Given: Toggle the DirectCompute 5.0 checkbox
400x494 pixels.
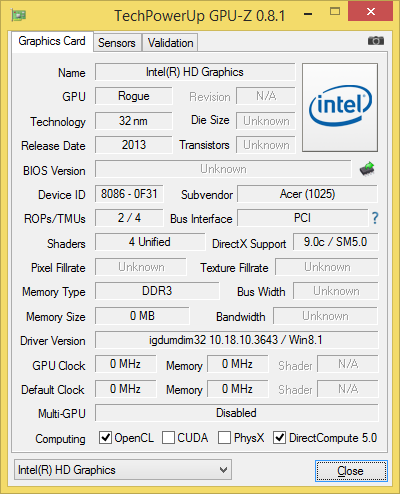Looking at the screenshot, I should point(279,437).
